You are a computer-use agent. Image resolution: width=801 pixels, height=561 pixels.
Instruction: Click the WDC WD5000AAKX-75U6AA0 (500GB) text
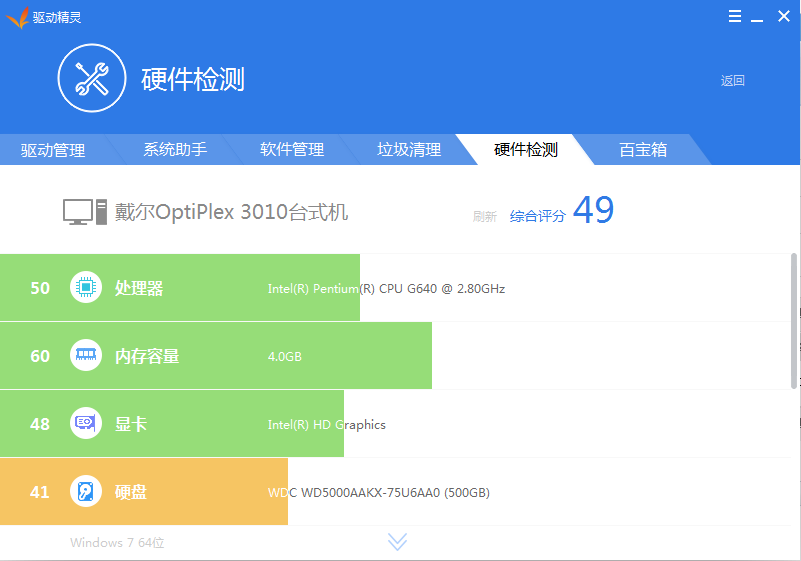[x=379, y=493]
